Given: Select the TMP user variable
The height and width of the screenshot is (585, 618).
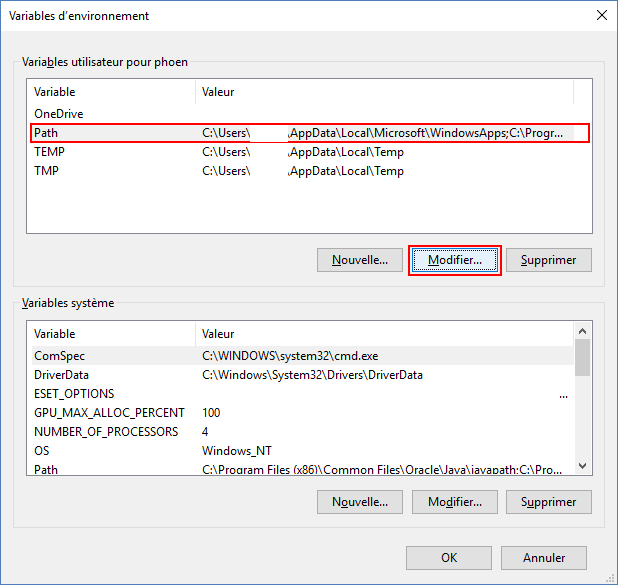Looking at the screenshot, I should (x=47, y=171).
